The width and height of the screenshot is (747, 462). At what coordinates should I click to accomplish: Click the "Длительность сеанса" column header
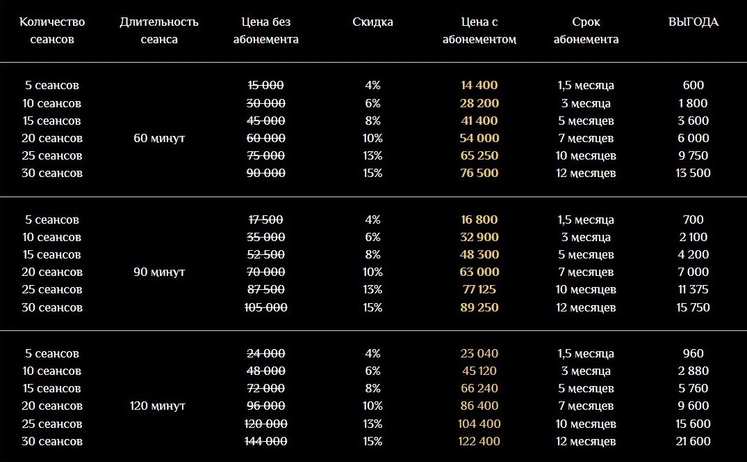(158, 30)
